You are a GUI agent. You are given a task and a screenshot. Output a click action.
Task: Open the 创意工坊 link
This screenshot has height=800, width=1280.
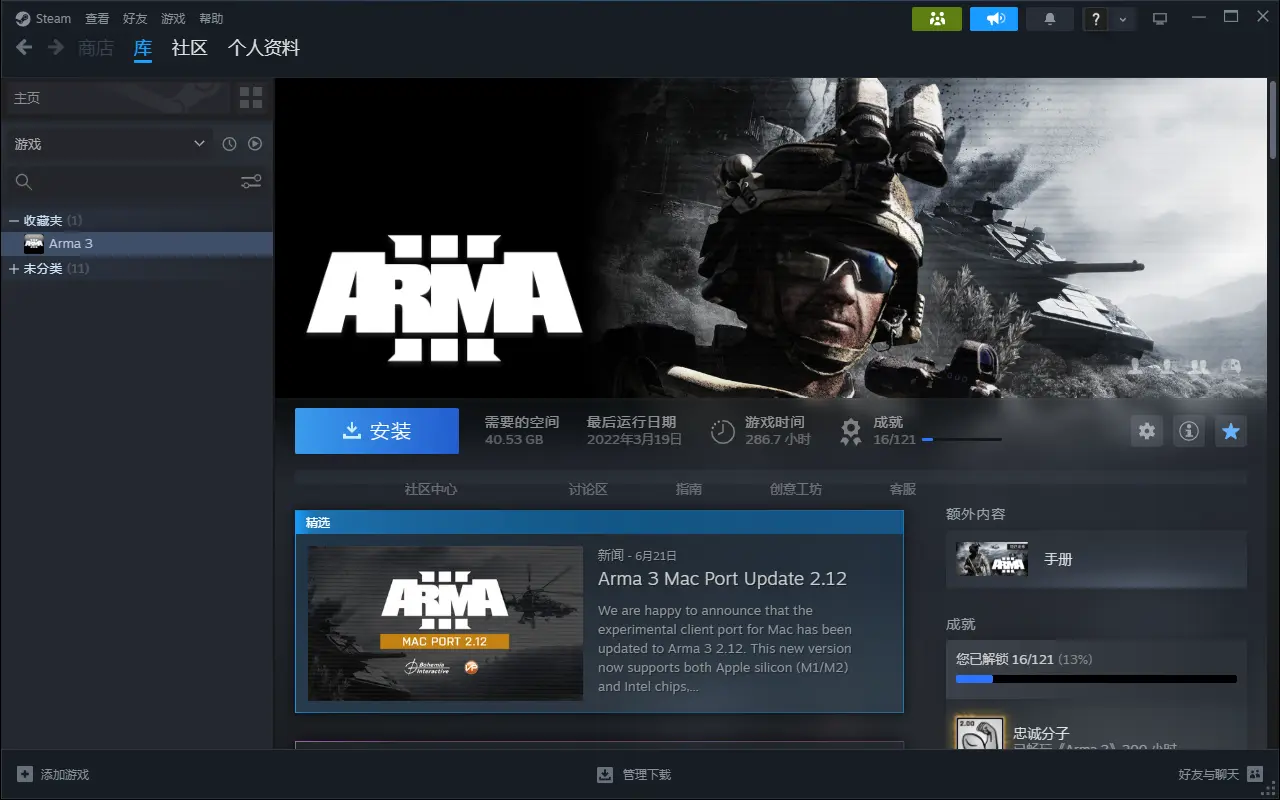[x=796, y=489]
